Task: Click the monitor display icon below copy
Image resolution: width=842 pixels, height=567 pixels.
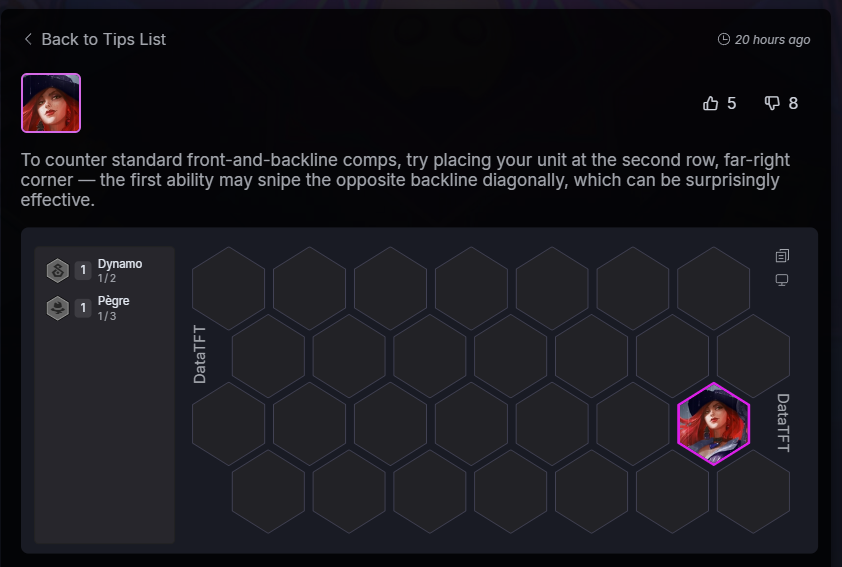Action: 782,280
